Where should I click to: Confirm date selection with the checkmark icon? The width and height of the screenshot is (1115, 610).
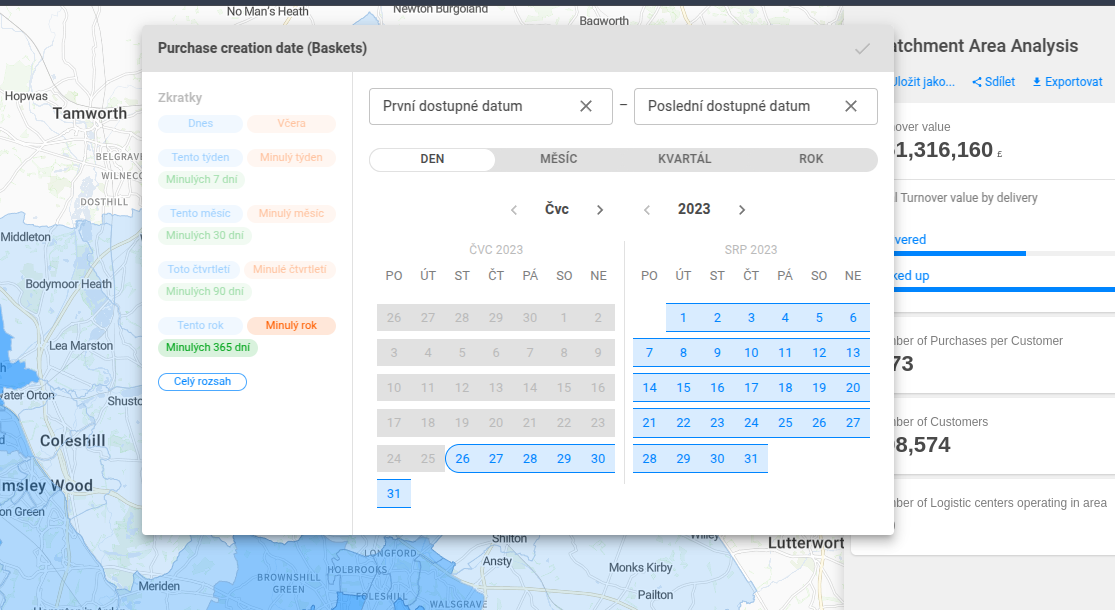point(862,48)
